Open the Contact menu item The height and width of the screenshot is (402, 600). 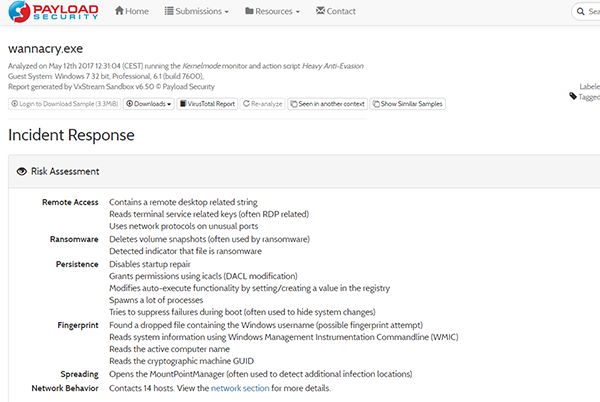point(336,11)
